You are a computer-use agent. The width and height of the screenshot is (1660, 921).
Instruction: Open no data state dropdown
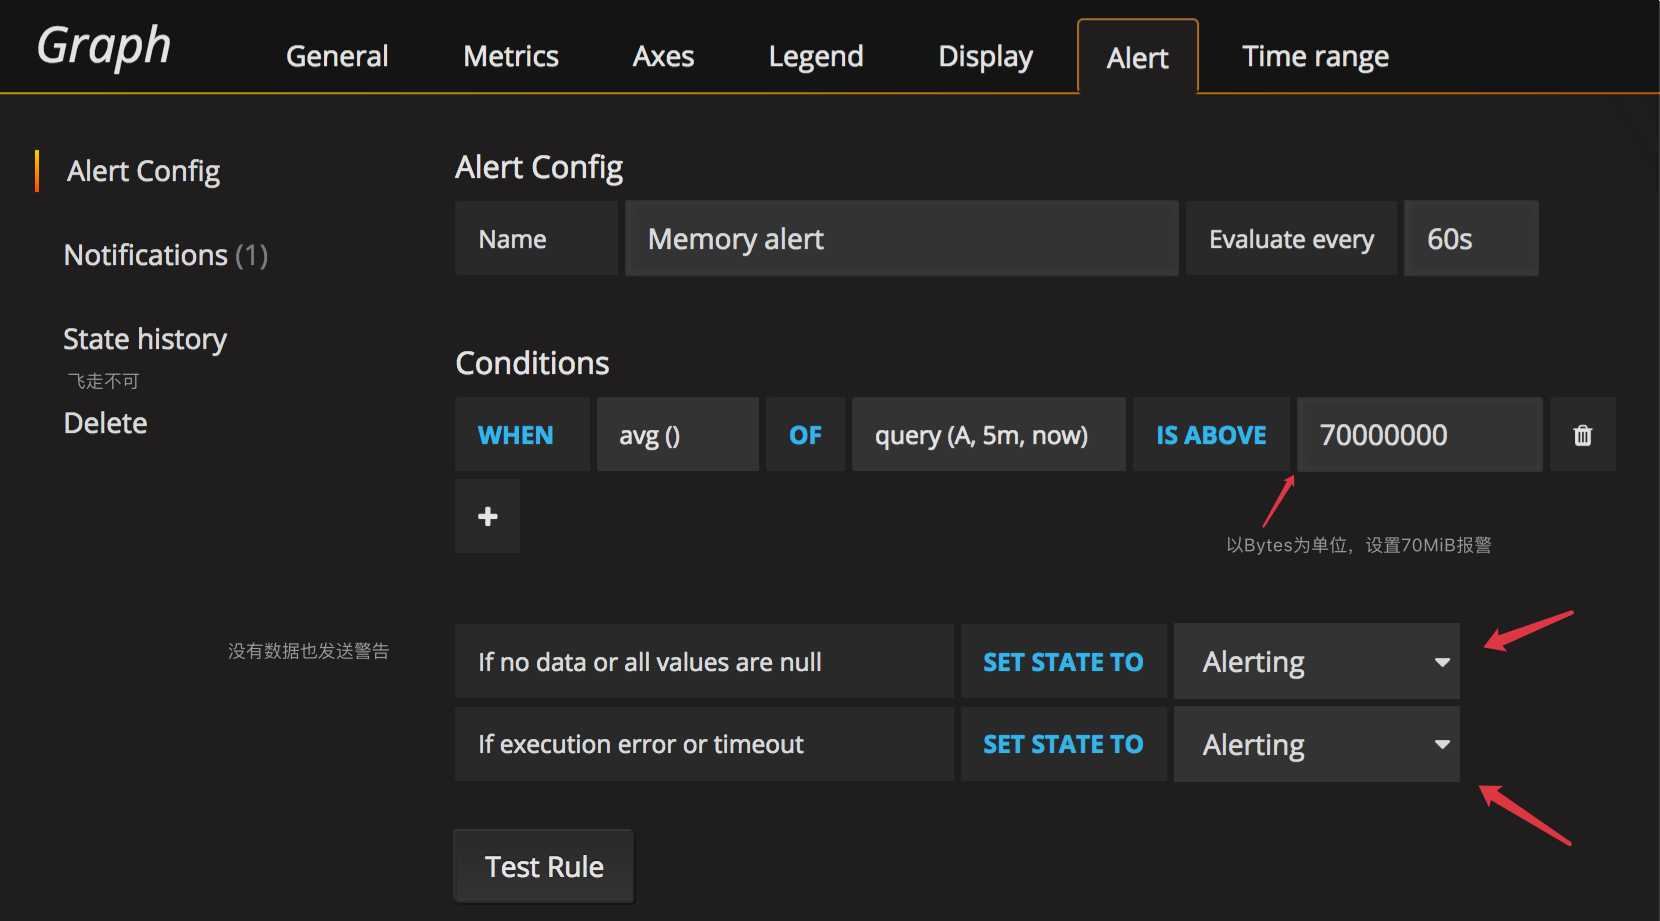pyautogui.click(x=1316, y=661)
